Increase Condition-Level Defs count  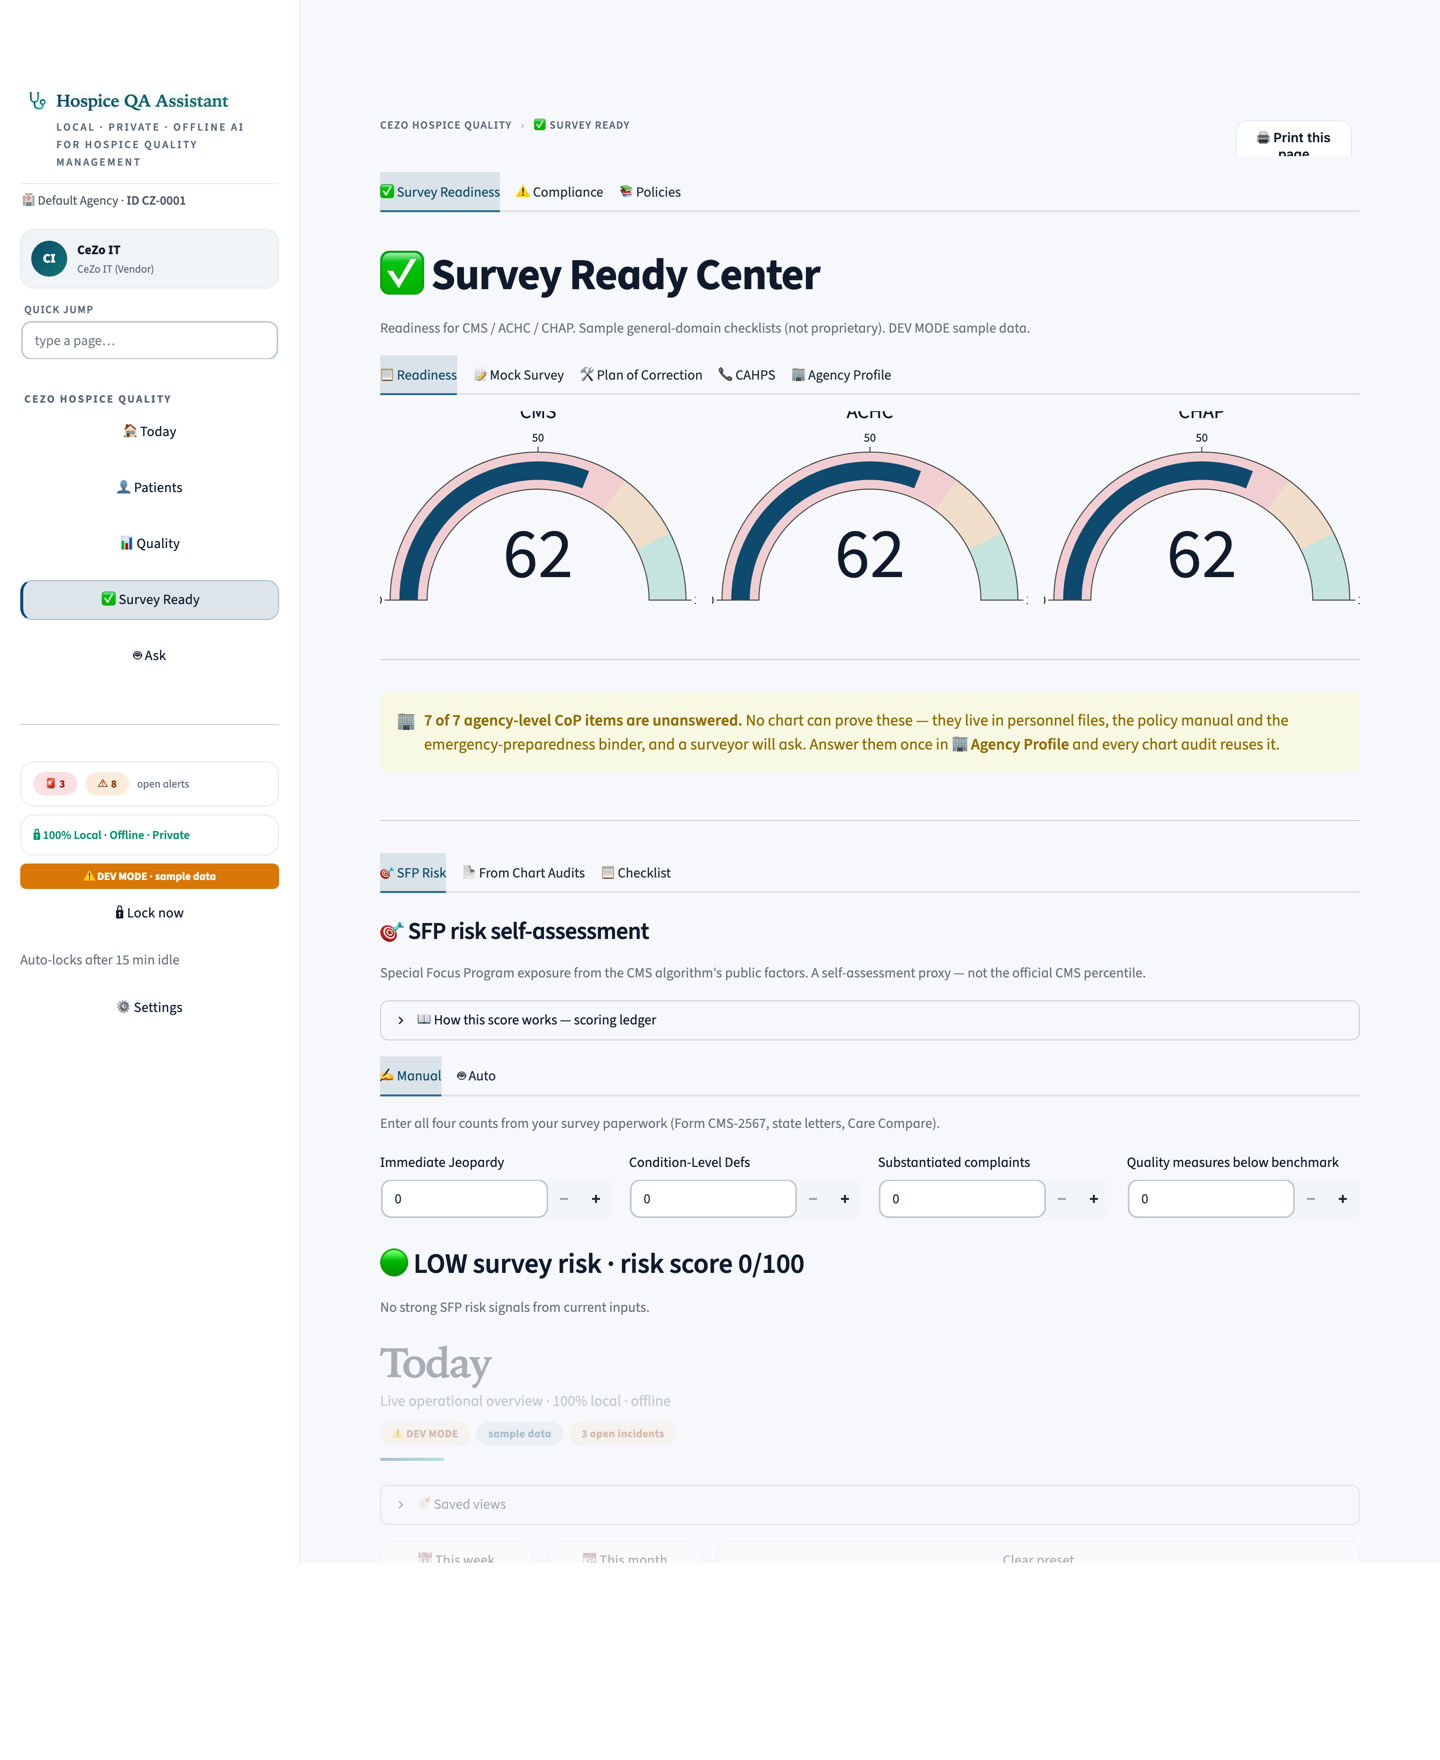[845, 1198]
